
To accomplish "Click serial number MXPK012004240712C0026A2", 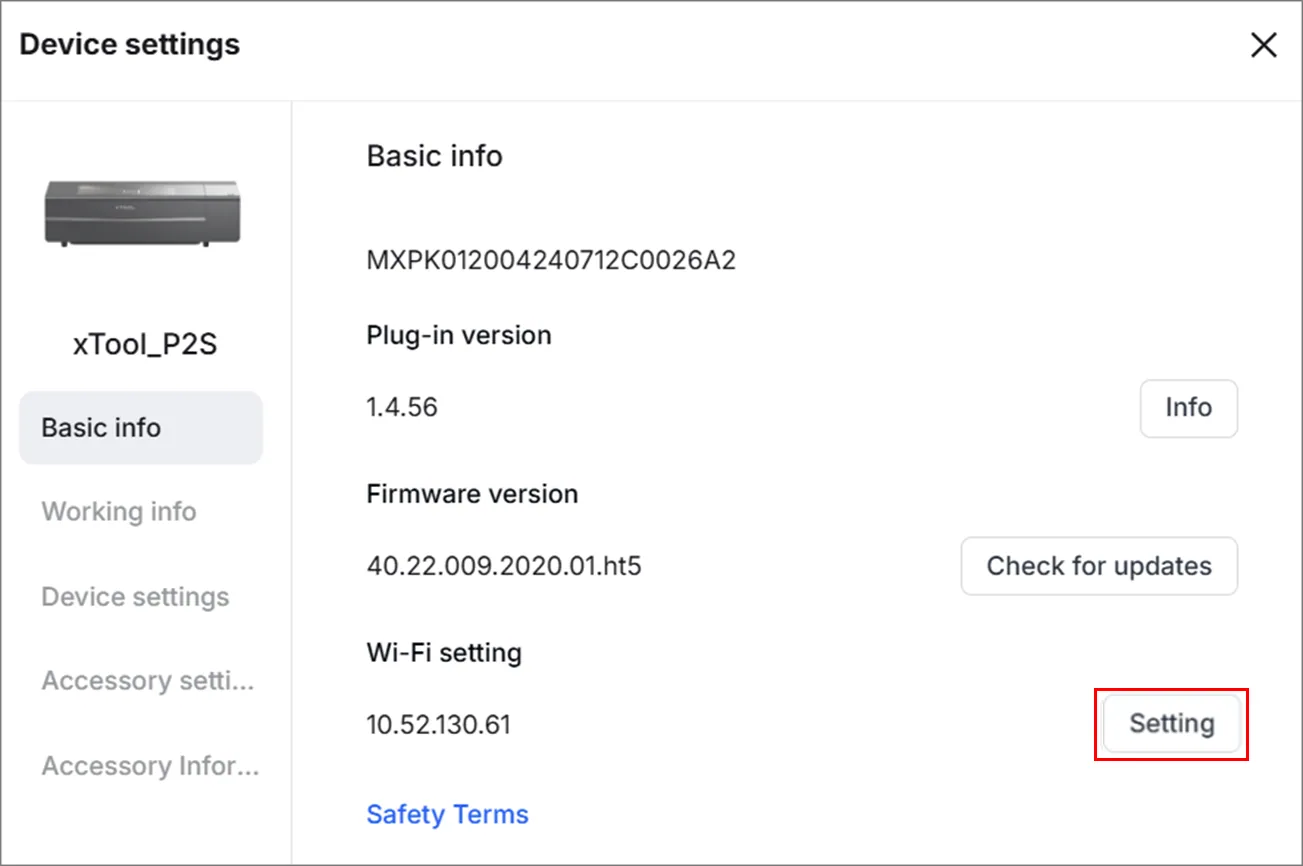I will point(551,262).
